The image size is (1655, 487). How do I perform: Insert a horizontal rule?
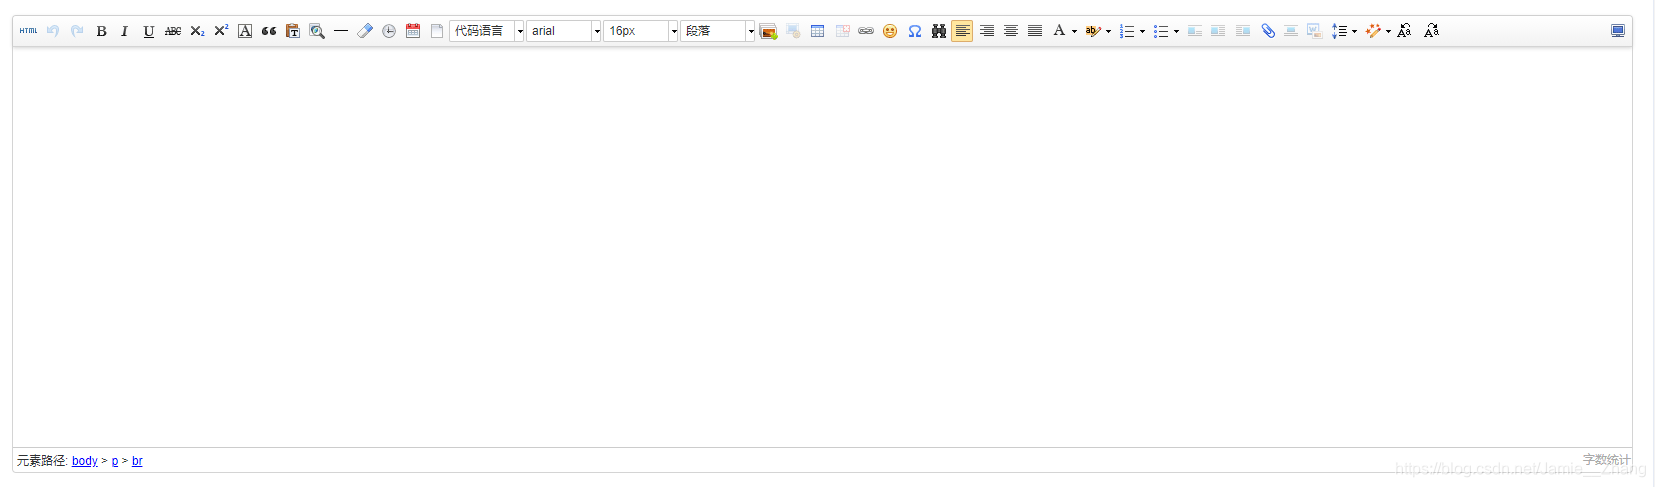point(341,31)
